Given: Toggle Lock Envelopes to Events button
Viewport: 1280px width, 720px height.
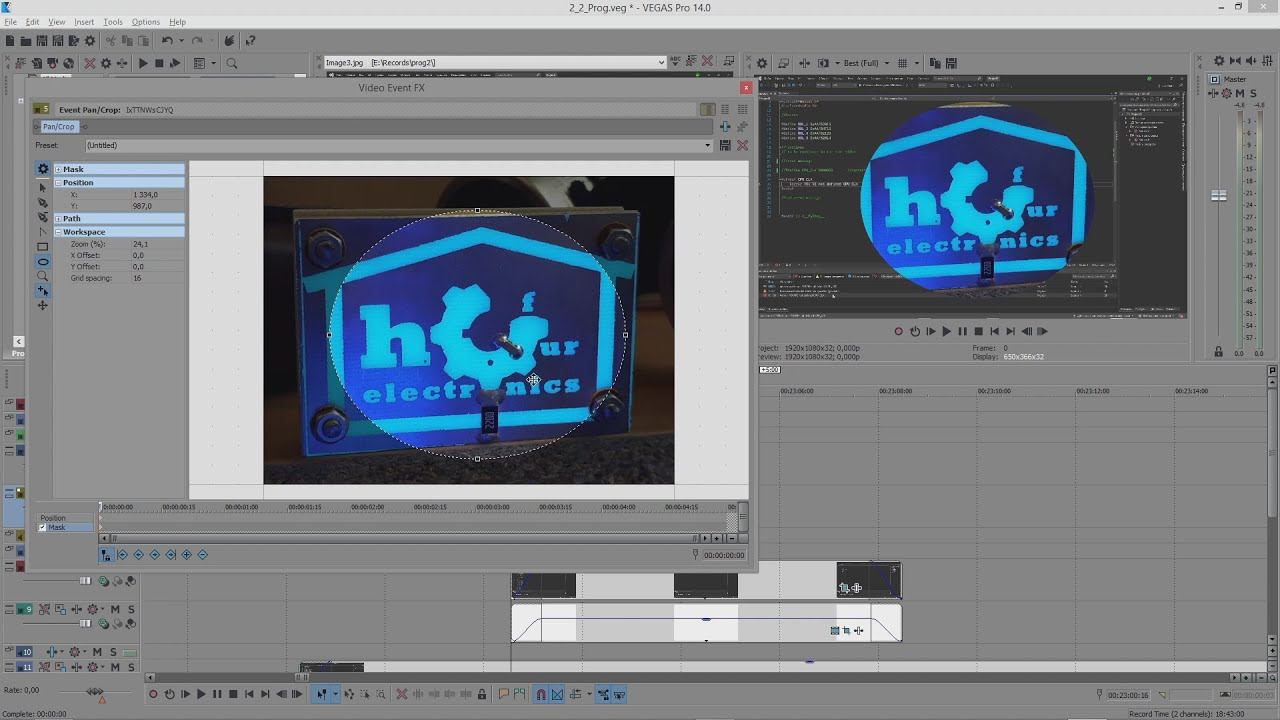Looking at the screenshot, I should [605, 694].
